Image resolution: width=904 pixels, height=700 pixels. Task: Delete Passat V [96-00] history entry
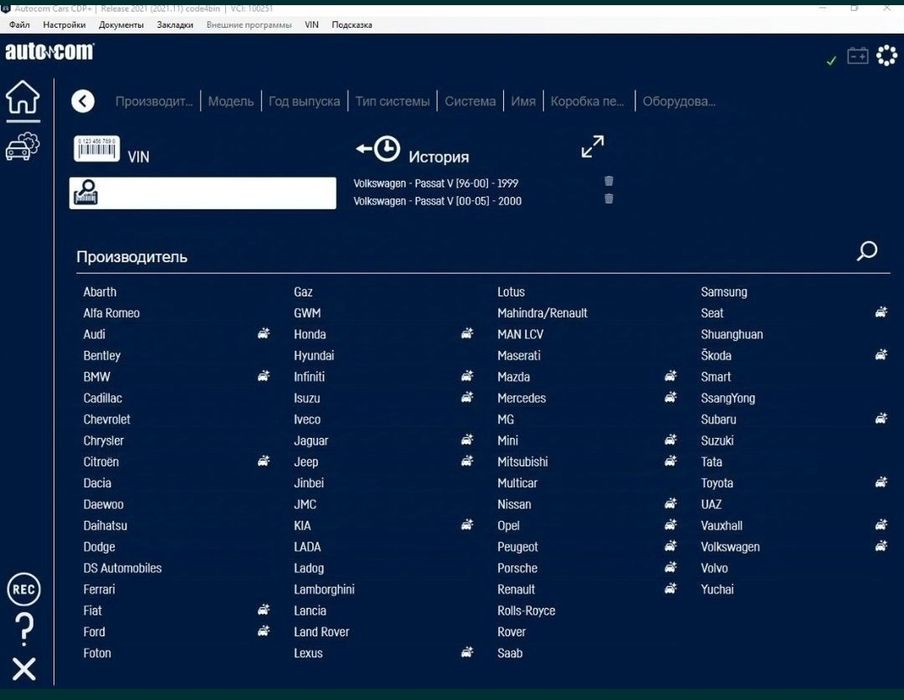[x=609, y=181]
